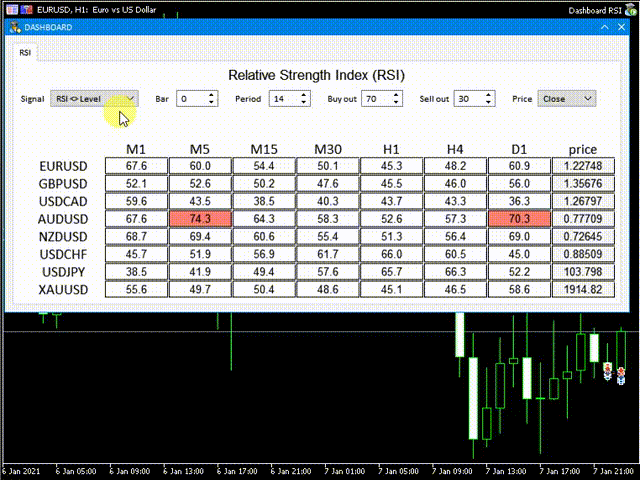640x480 pixels.
Task: Collapse the Dashboard panel using the chevron
Action: [603, 27]
